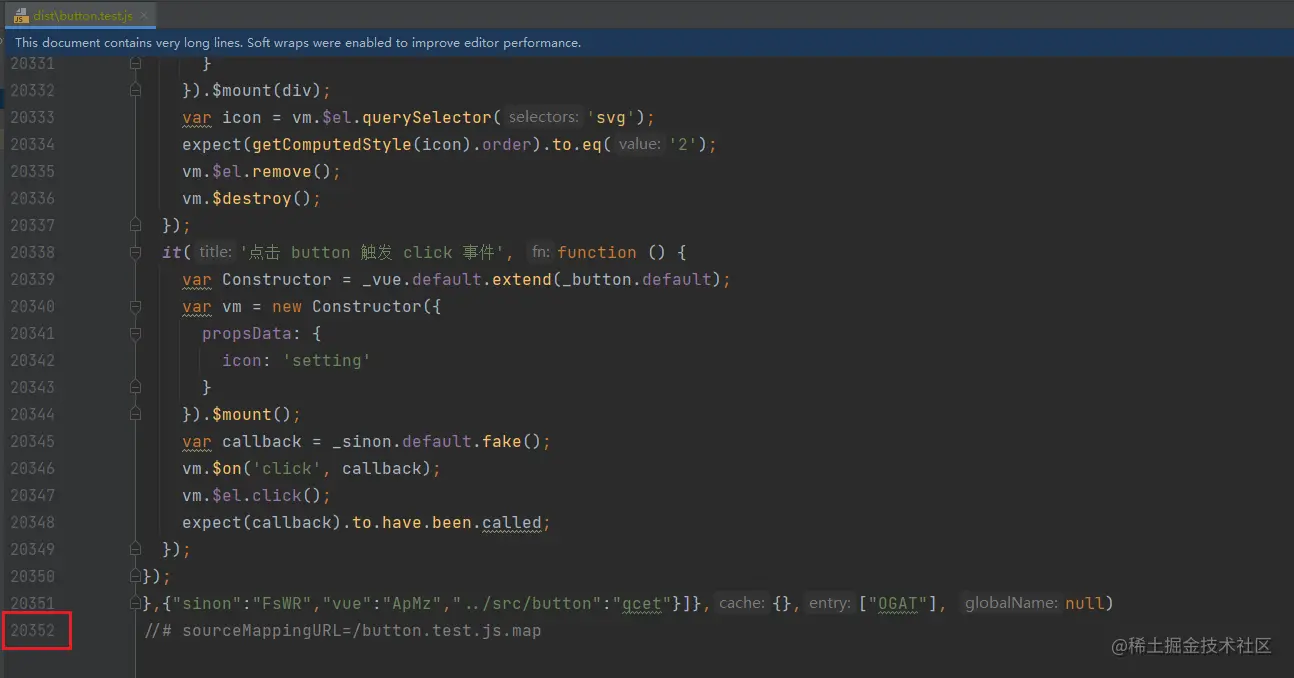The height and width of the screenshot is (678, 1294).
Task: Click the '点击 button 触发 click 事件' string
Action: [x=372, y=252]
